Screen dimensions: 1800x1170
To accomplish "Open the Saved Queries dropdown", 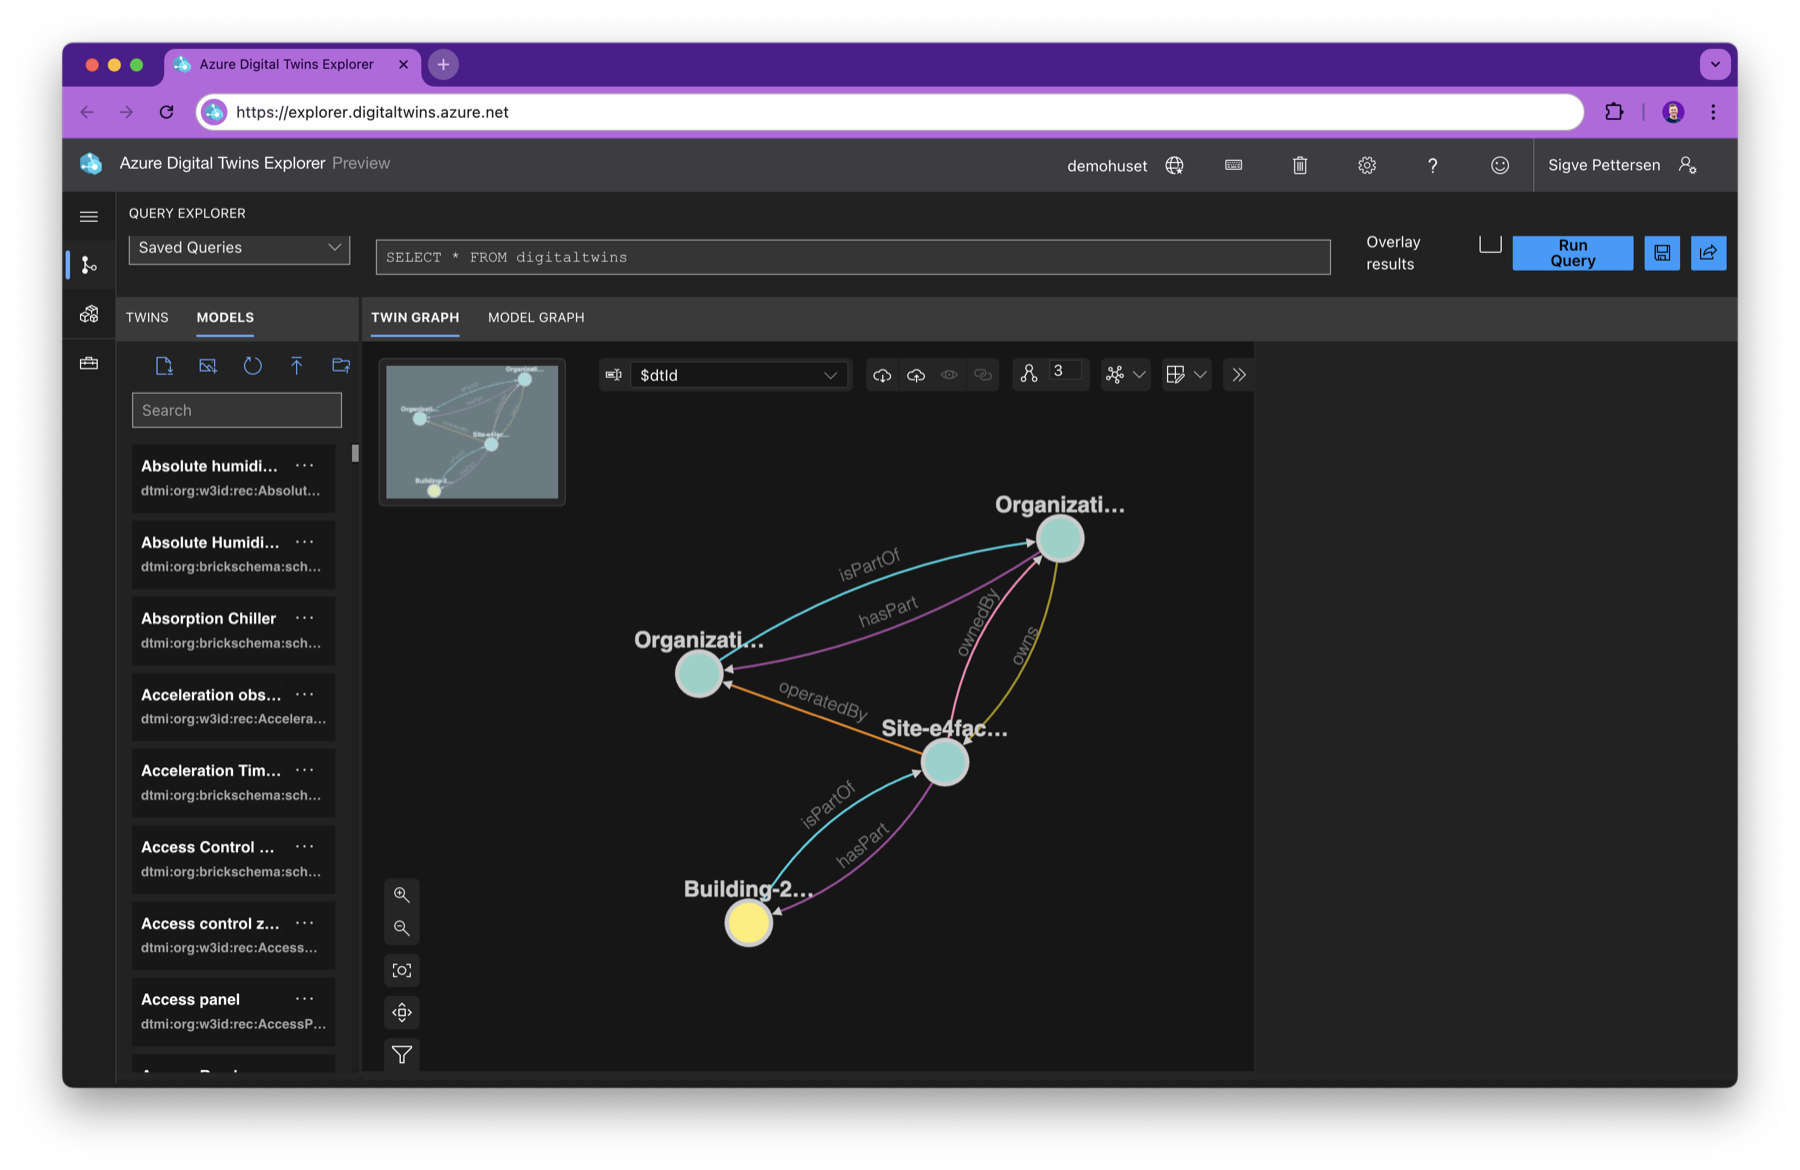I will click(x=239, y=248).
